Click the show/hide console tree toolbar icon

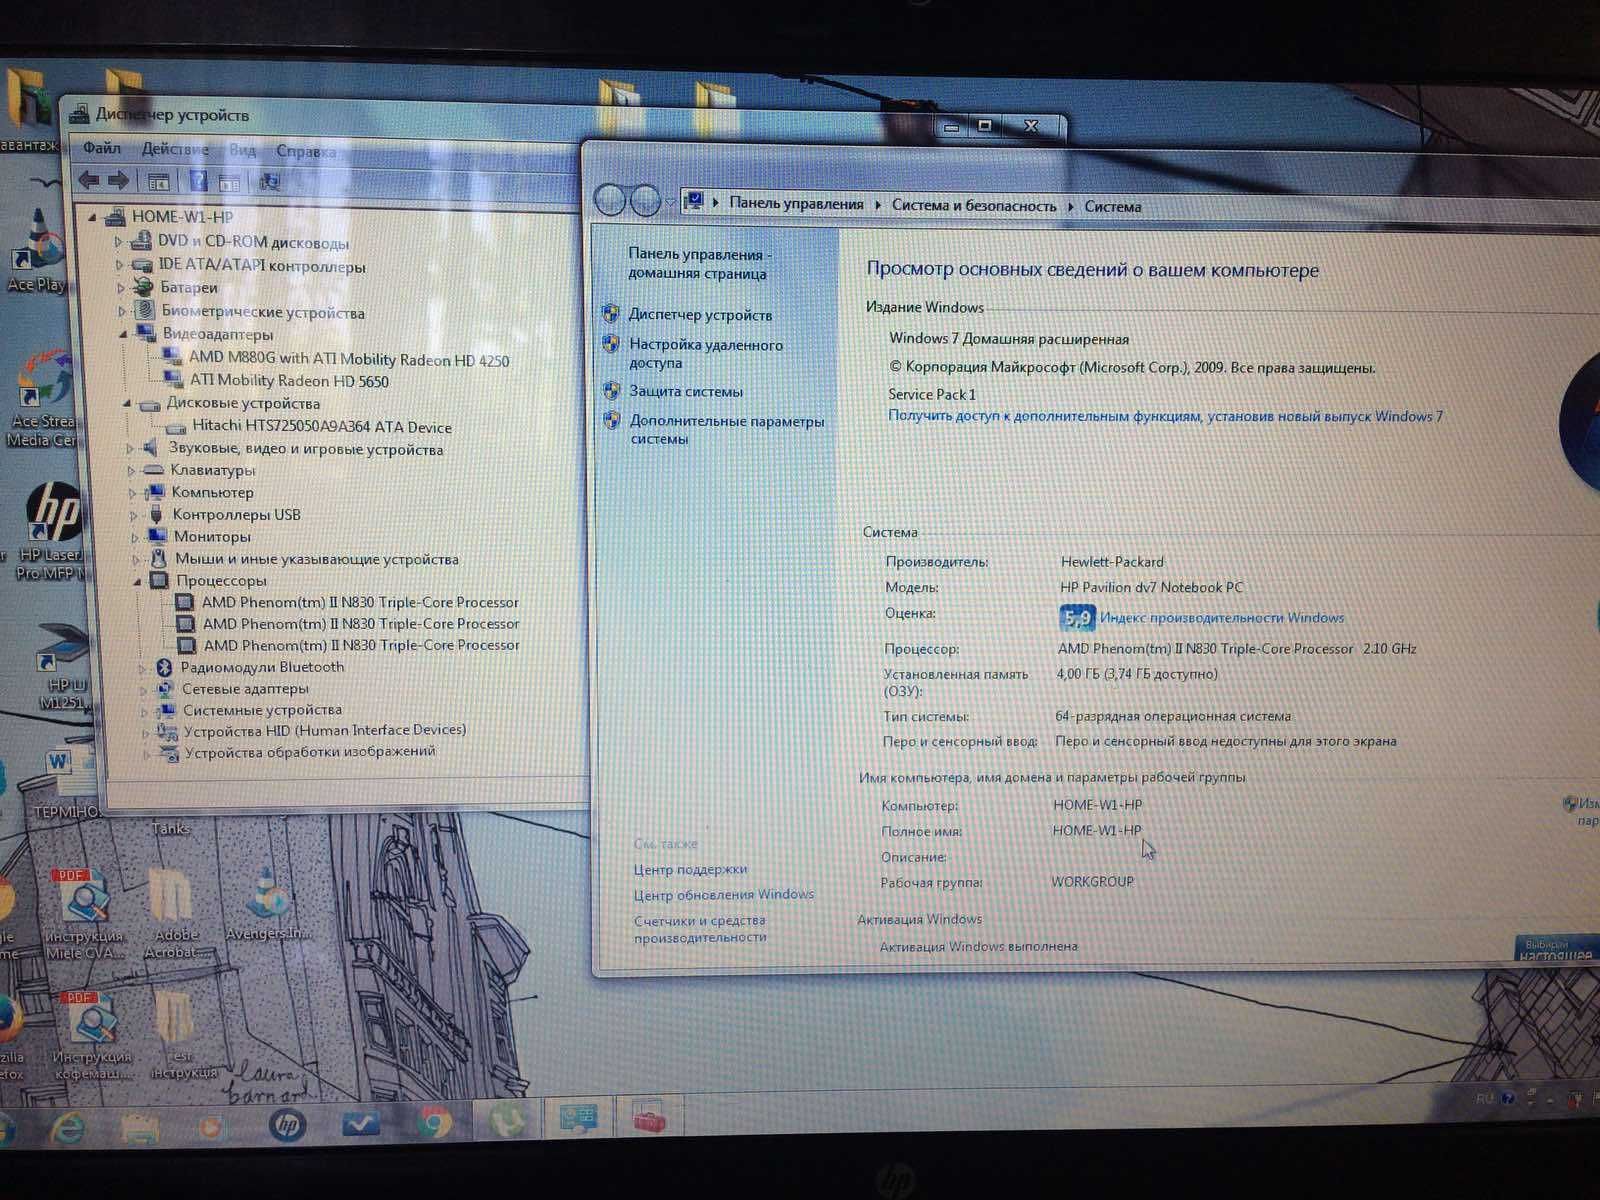[x=158, y=181]
